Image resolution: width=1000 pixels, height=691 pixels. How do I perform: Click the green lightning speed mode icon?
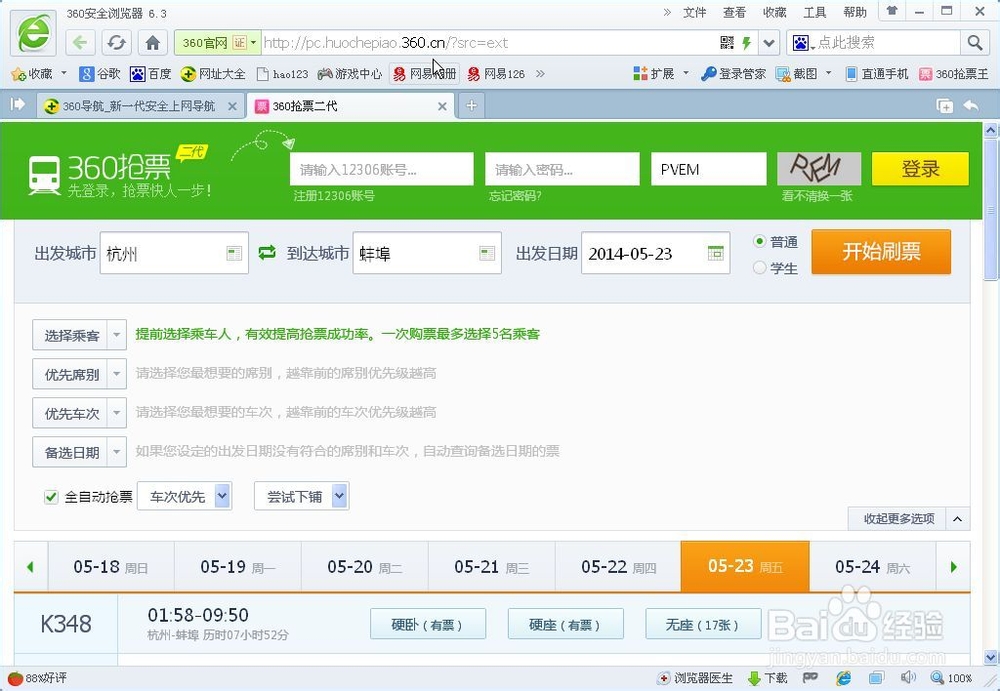(746, 43)
